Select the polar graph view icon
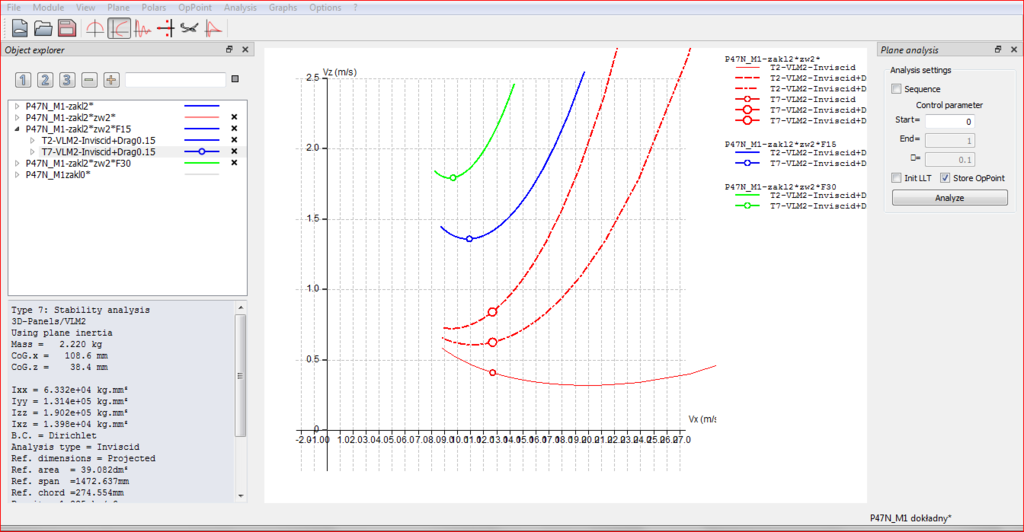The height and width of the screenshot is (532, 1024). [x=119, y=28]
